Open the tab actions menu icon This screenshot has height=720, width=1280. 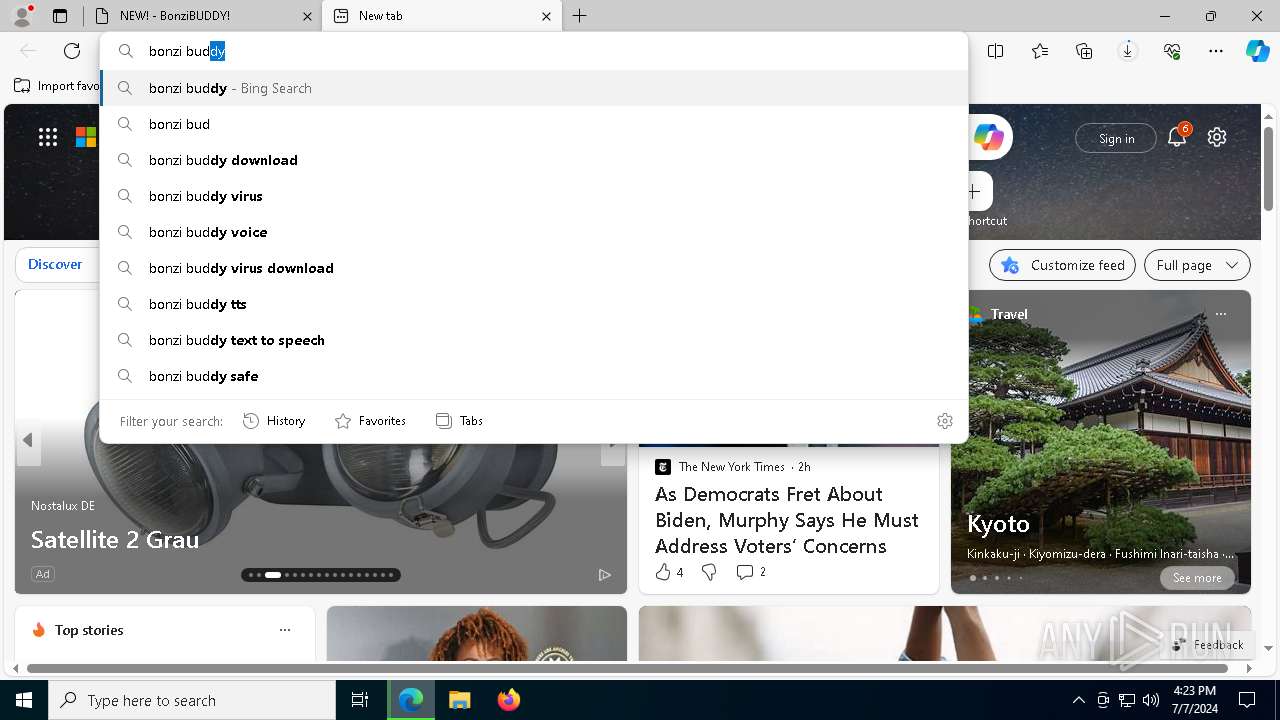60,16
